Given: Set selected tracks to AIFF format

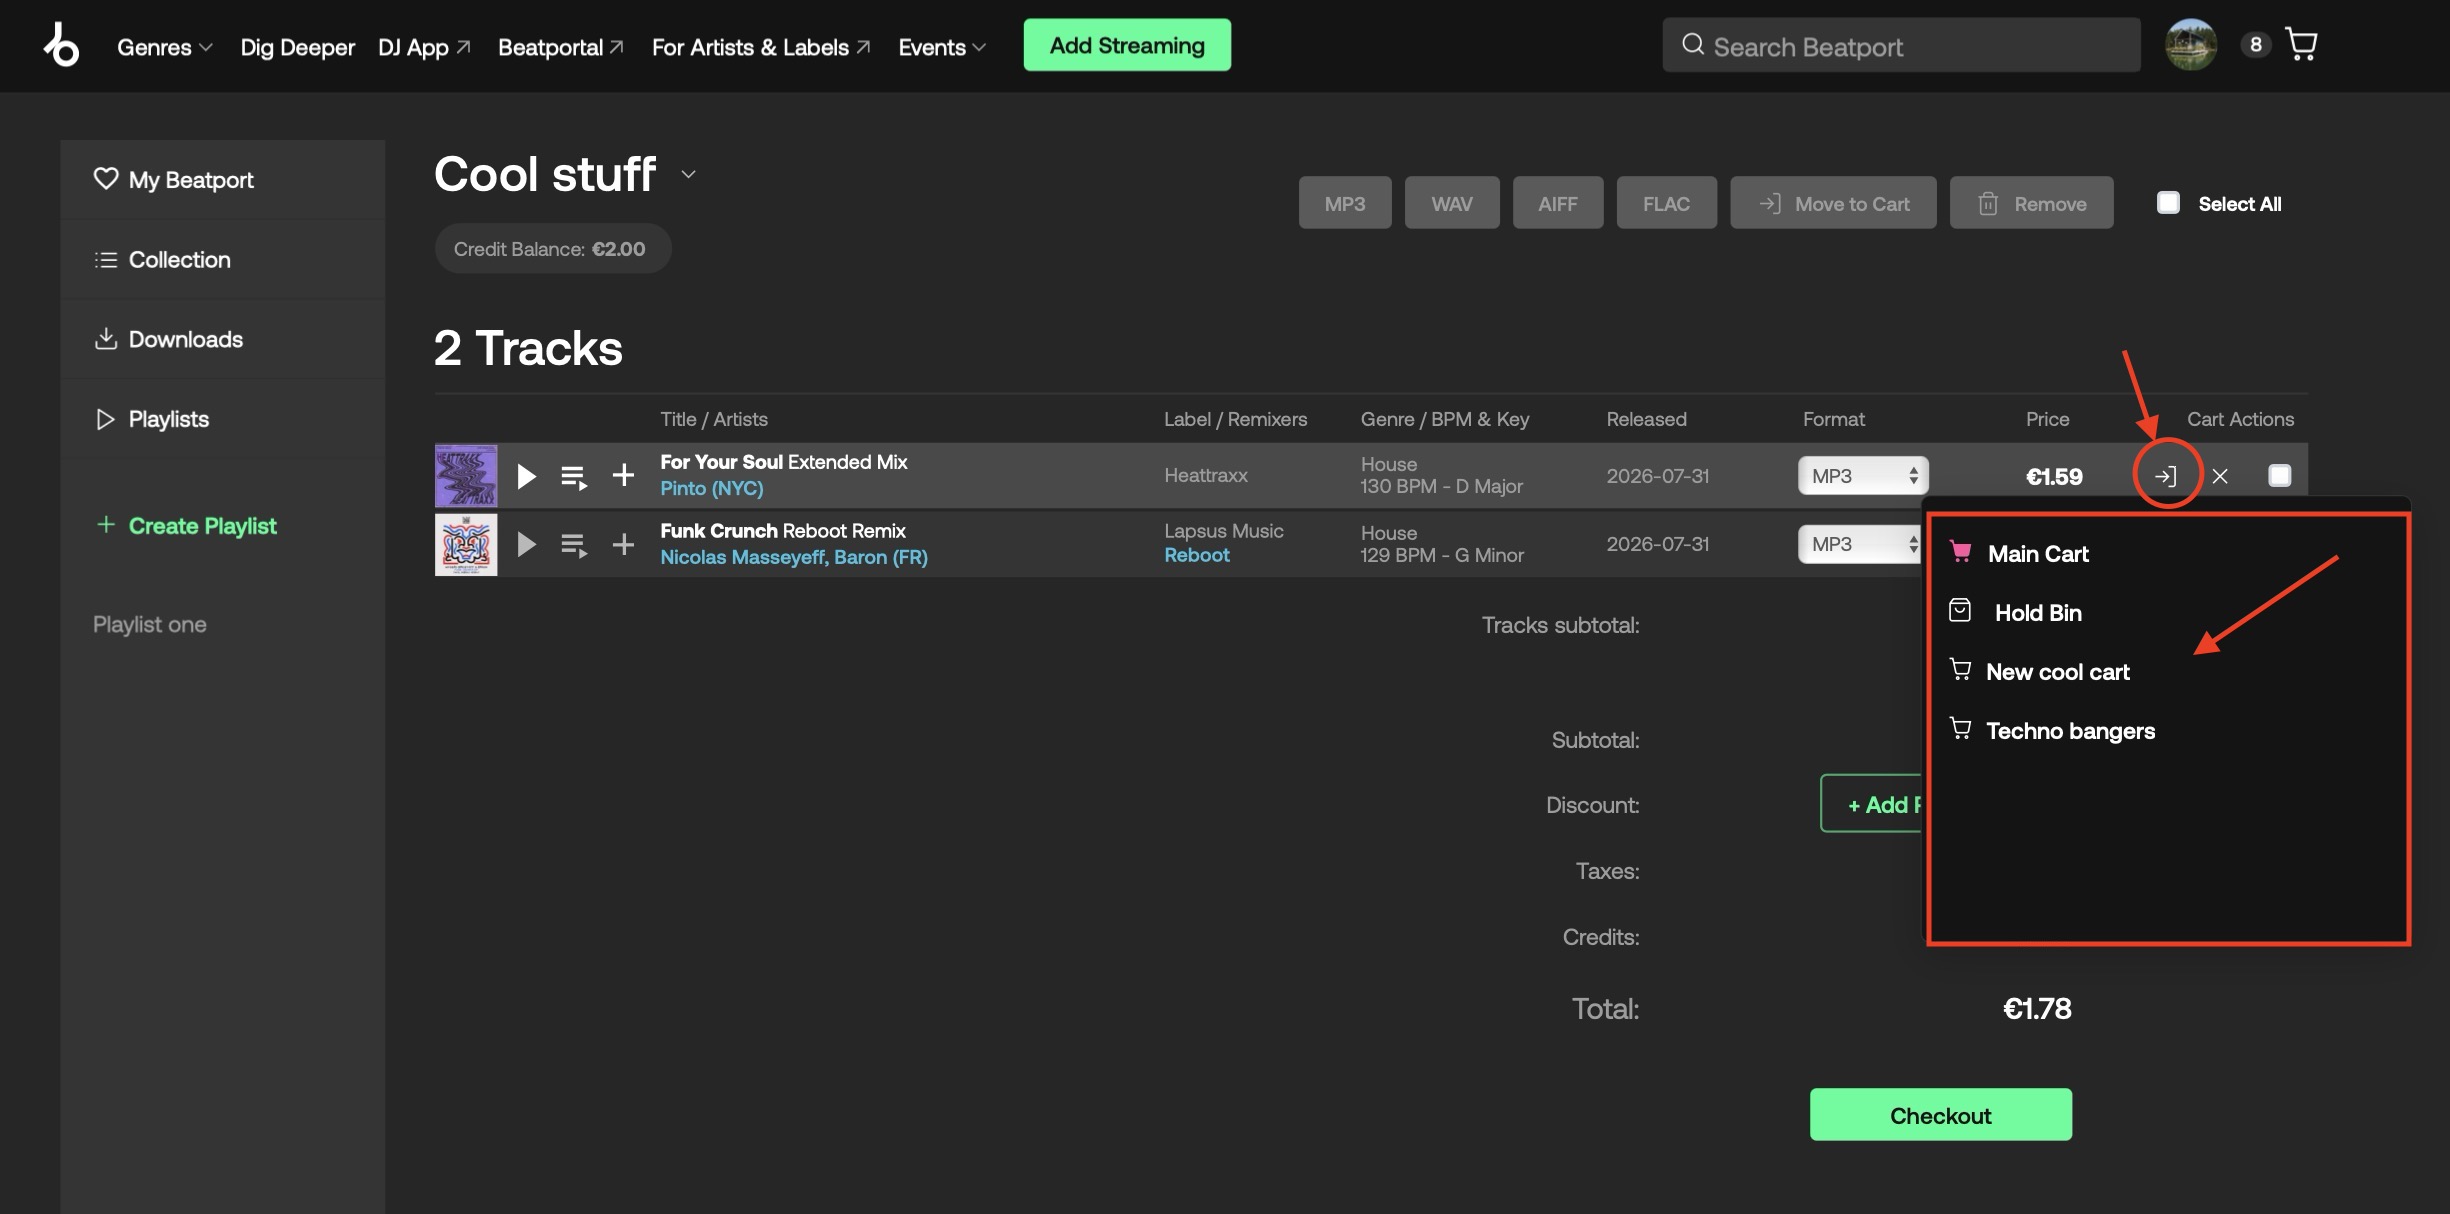Looking at the screenshot, I should click(1558, 203).
